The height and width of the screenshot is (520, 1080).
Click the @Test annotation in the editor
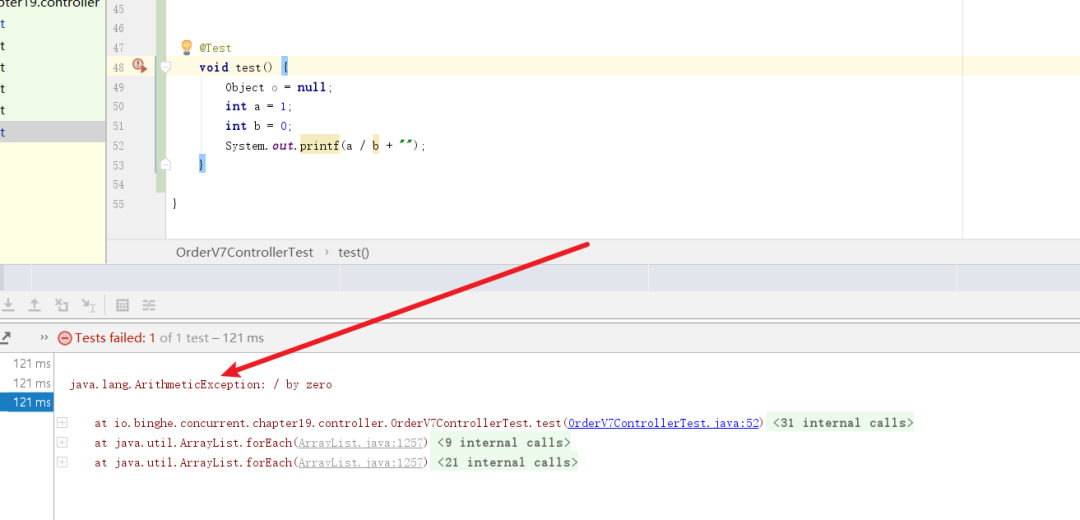tap(216, 48)
